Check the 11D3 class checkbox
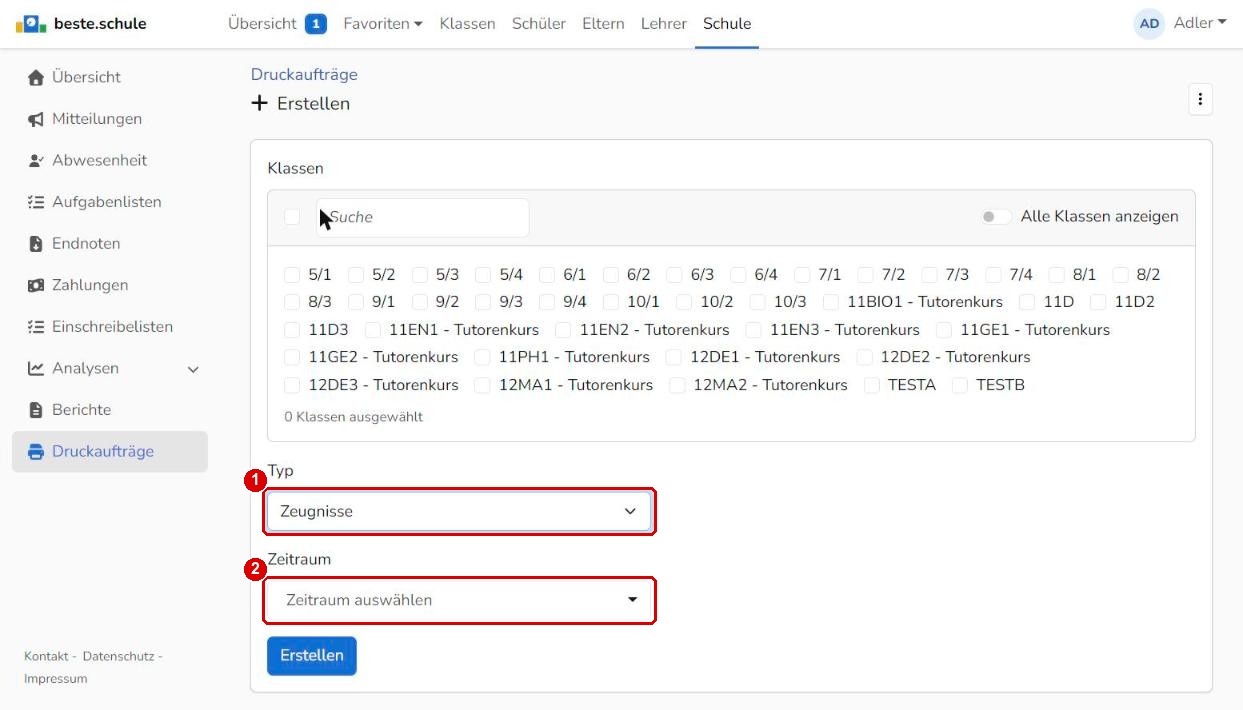 292,330
